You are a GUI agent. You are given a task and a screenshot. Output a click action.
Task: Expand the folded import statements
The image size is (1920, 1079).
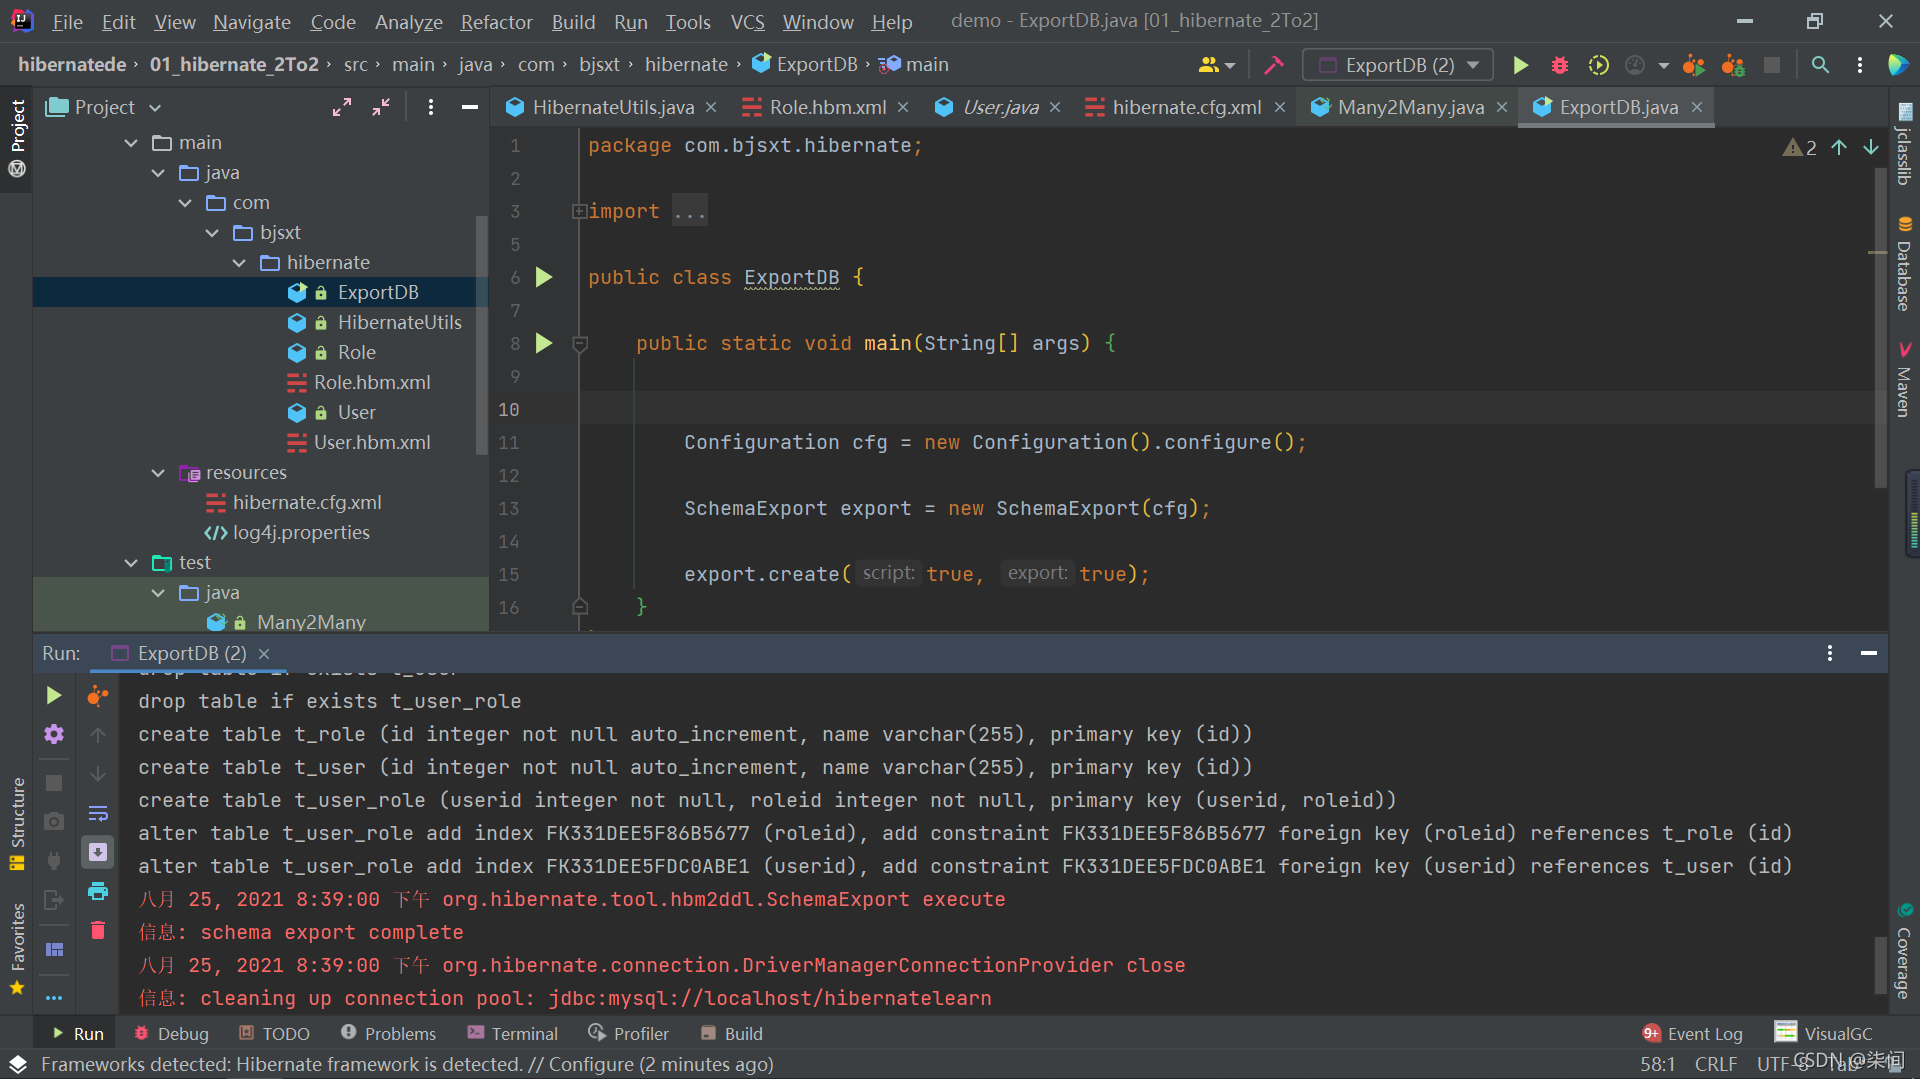pos(579,211)
